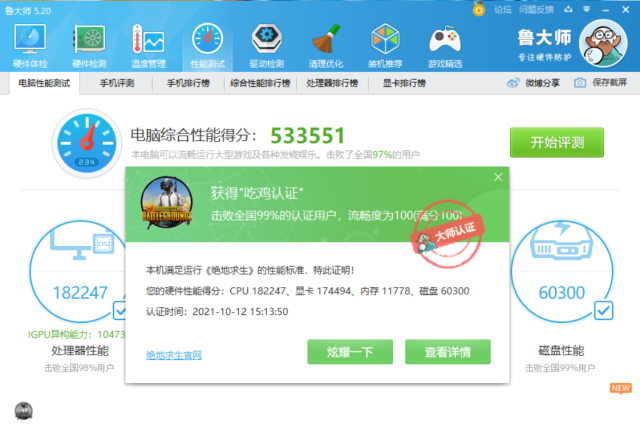Click processor monitor icon above 182247
Viewport: 640px width, 428px height.
(82, 244)
